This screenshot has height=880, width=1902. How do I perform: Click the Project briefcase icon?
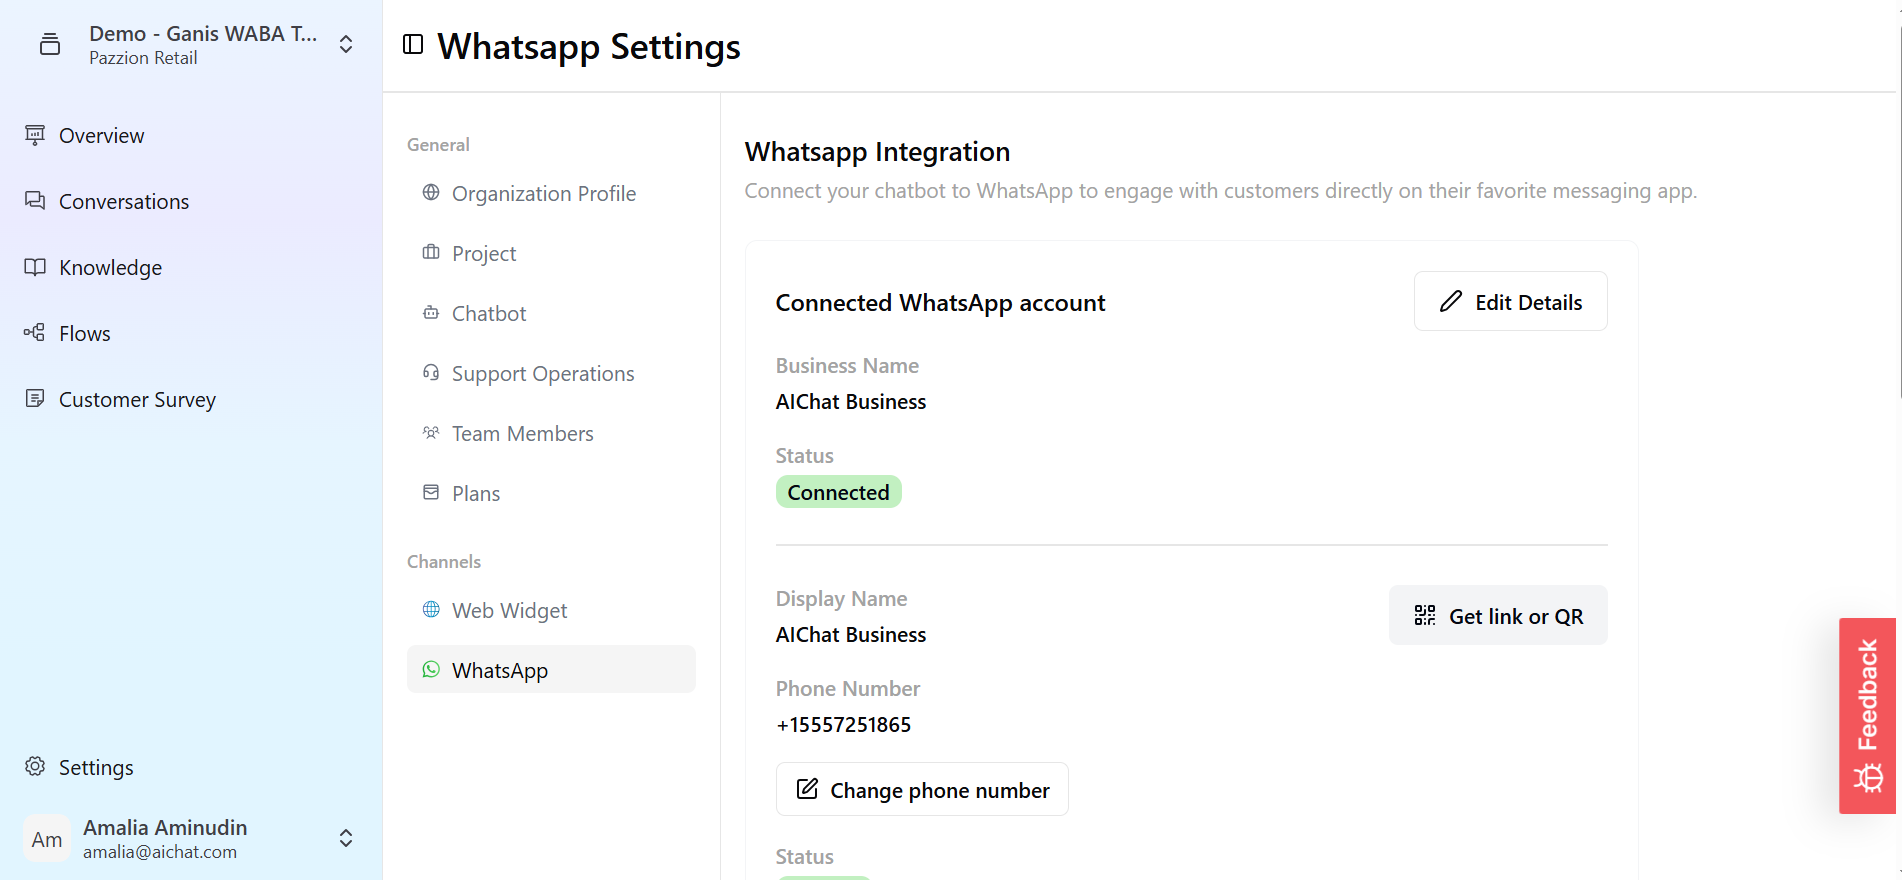[431, 252]
